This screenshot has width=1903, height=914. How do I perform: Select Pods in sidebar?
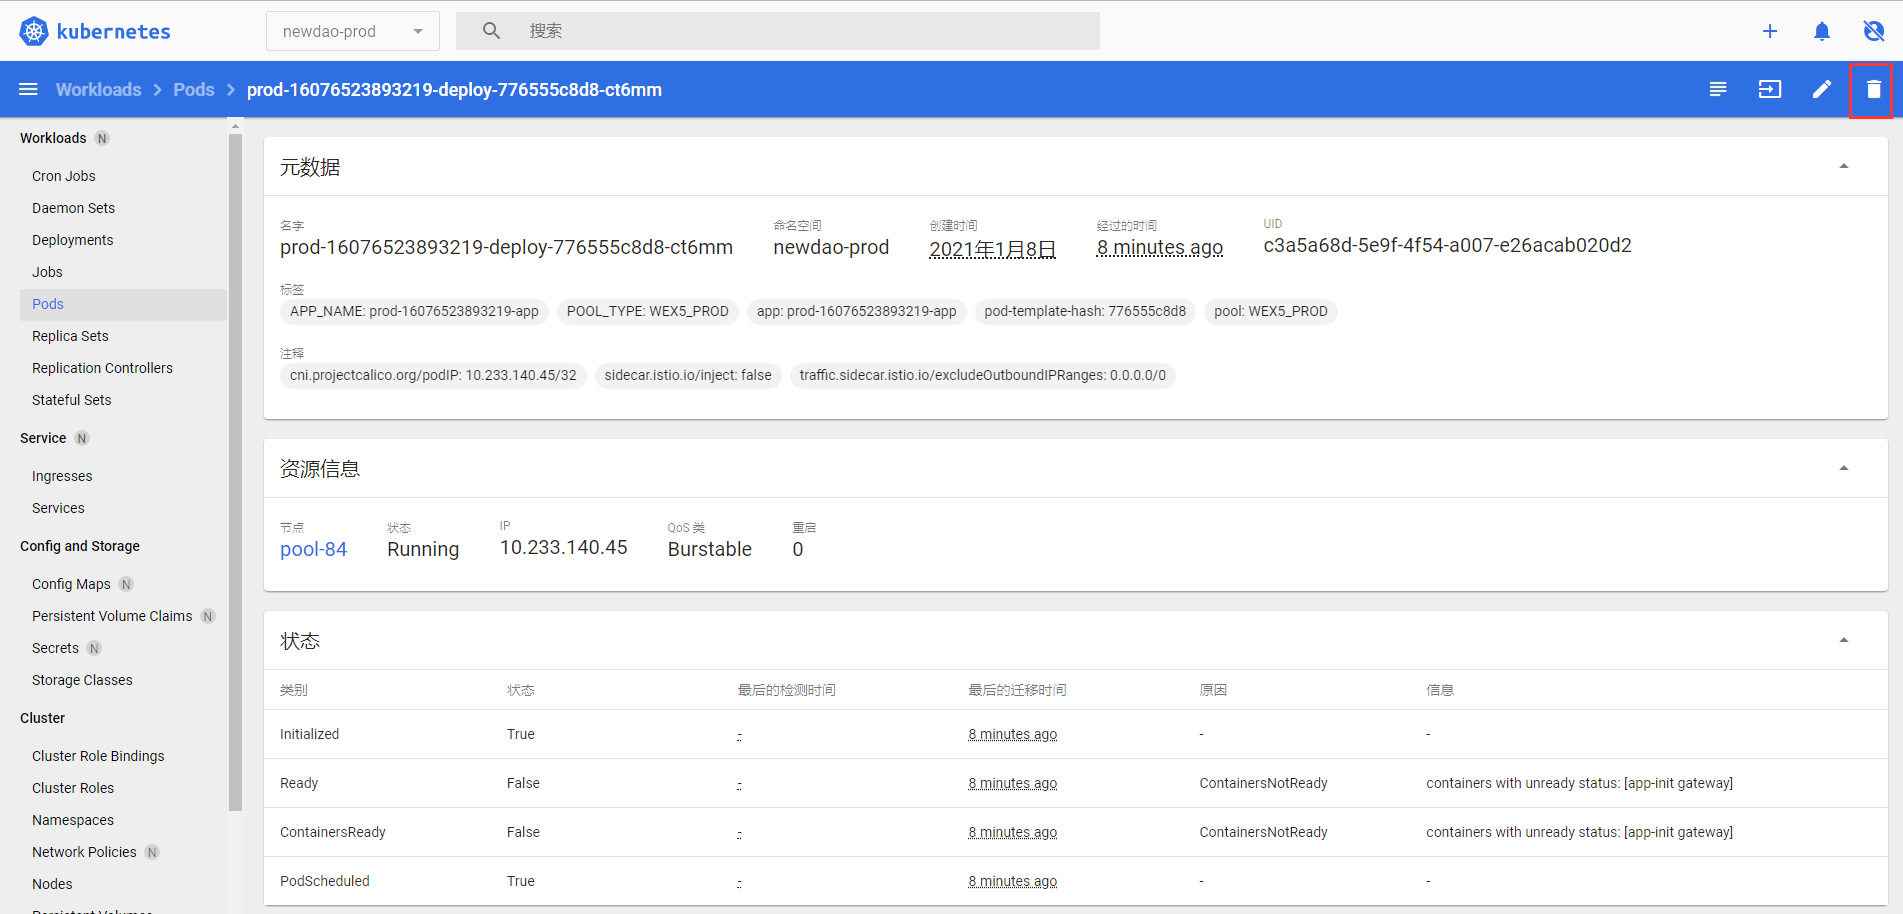tap(123, 304)
